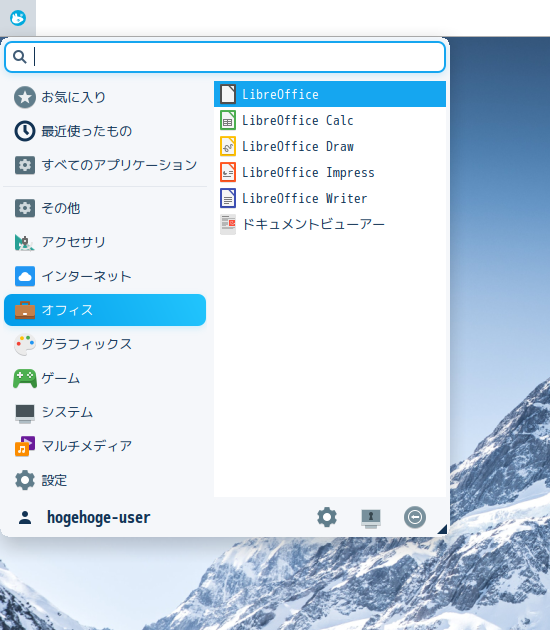Image resolution: width=550 pixels, height=630 pixels.
Task: Show 最近使ったもの recently used items
Action: click(x=105, y=131)
